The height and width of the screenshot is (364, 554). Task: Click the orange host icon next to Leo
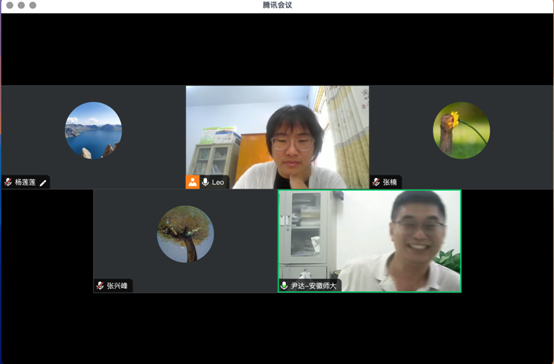point(193,182)
